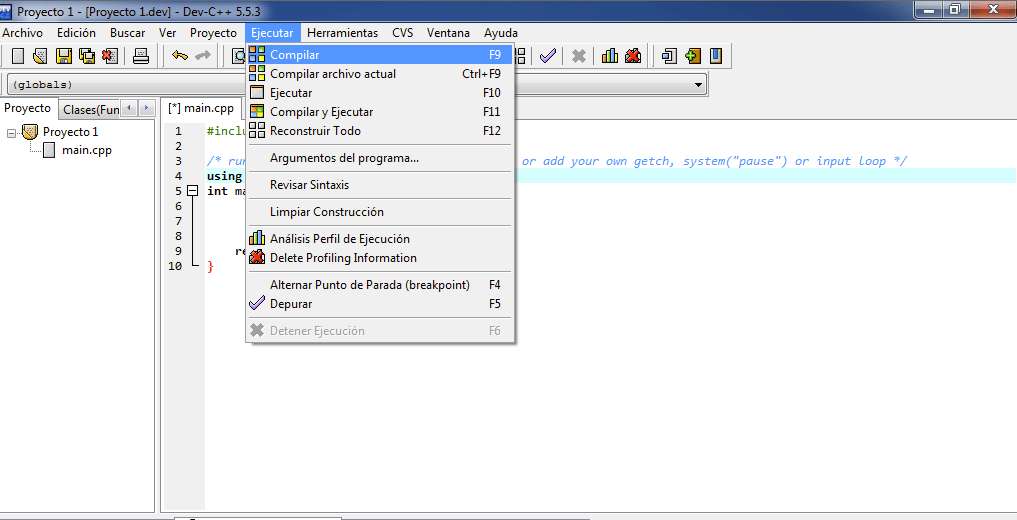Open the Buscar menu
This screenshot has width=1017, height=520.
pyautogui.click(x=127, y=32)
